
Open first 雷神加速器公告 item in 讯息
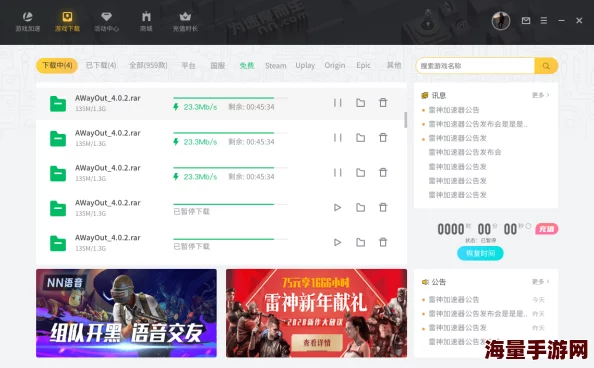(454, 110)
